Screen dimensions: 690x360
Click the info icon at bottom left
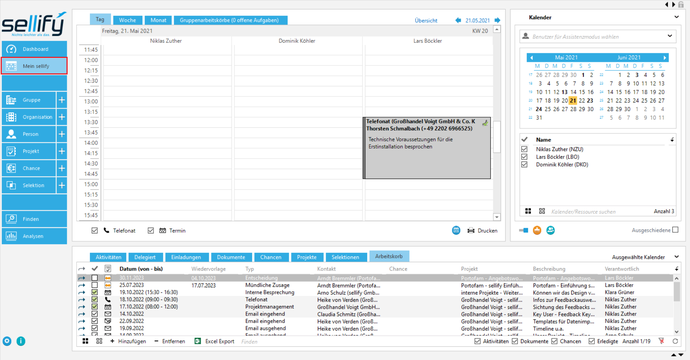point(21,341)
